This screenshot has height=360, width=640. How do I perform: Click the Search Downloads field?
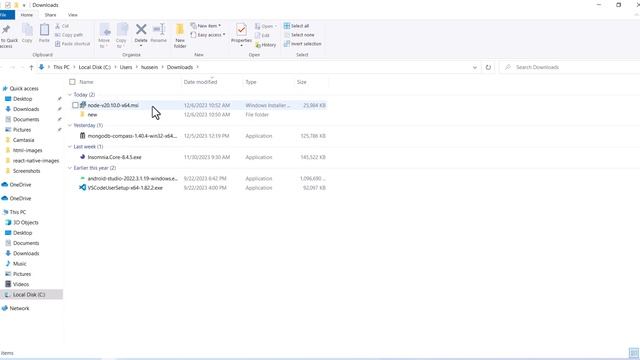pyautogui.click(x=570, y=67)
